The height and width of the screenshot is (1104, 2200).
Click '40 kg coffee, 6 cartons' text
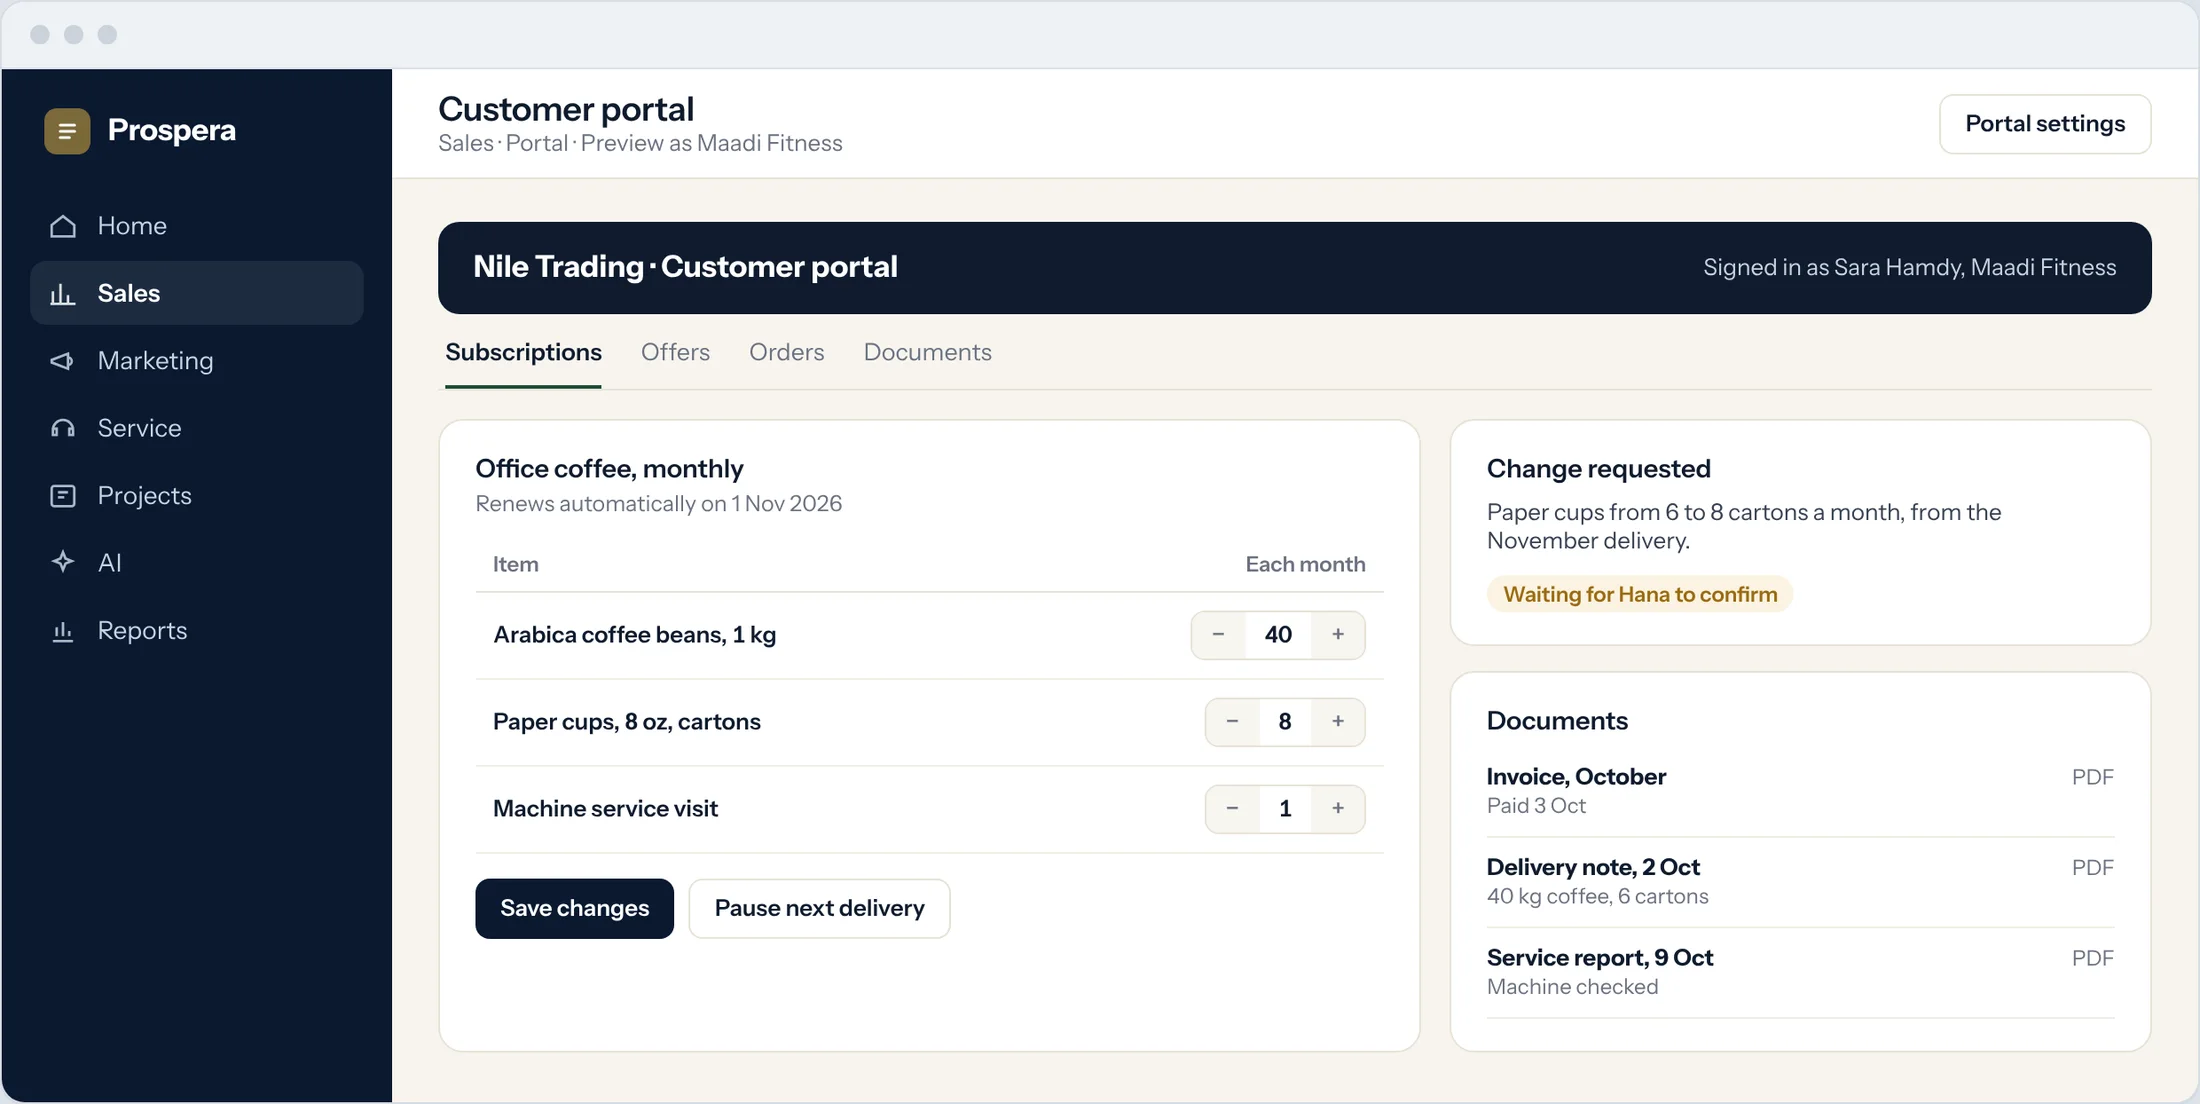coord(1597,897)
